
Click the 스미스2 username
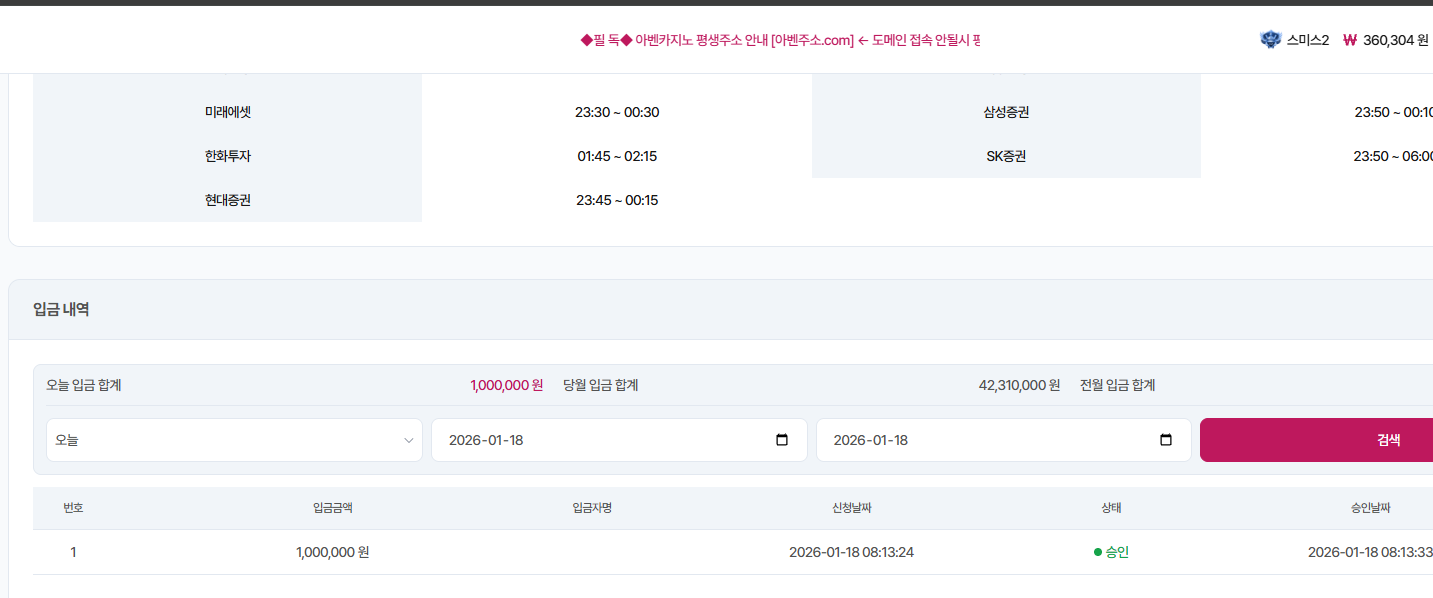pyautogui.click(x=1308, y=40)
